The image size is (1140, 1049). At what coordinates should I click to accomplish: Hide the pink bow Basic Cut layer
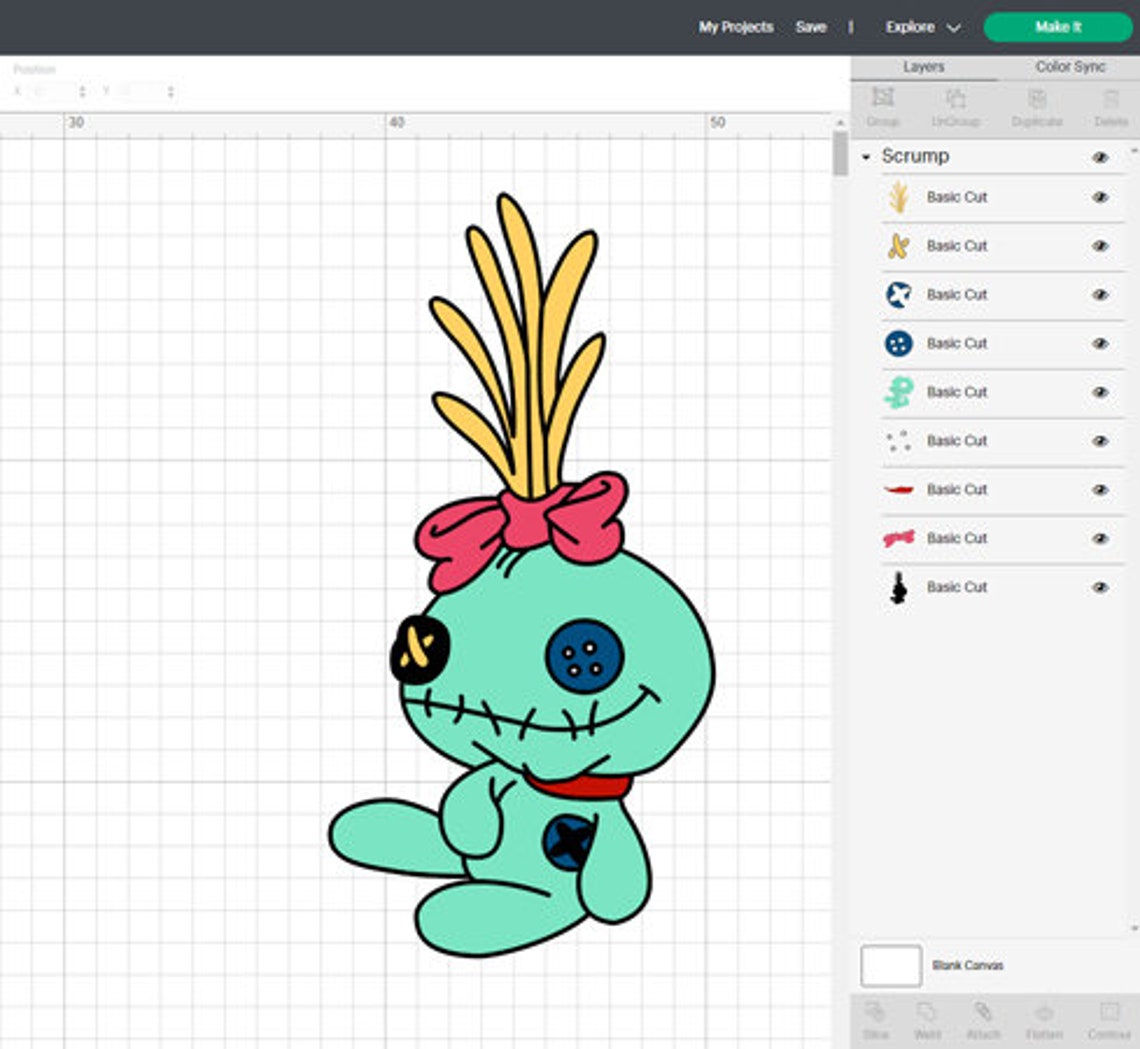(x=1100, y=538)
